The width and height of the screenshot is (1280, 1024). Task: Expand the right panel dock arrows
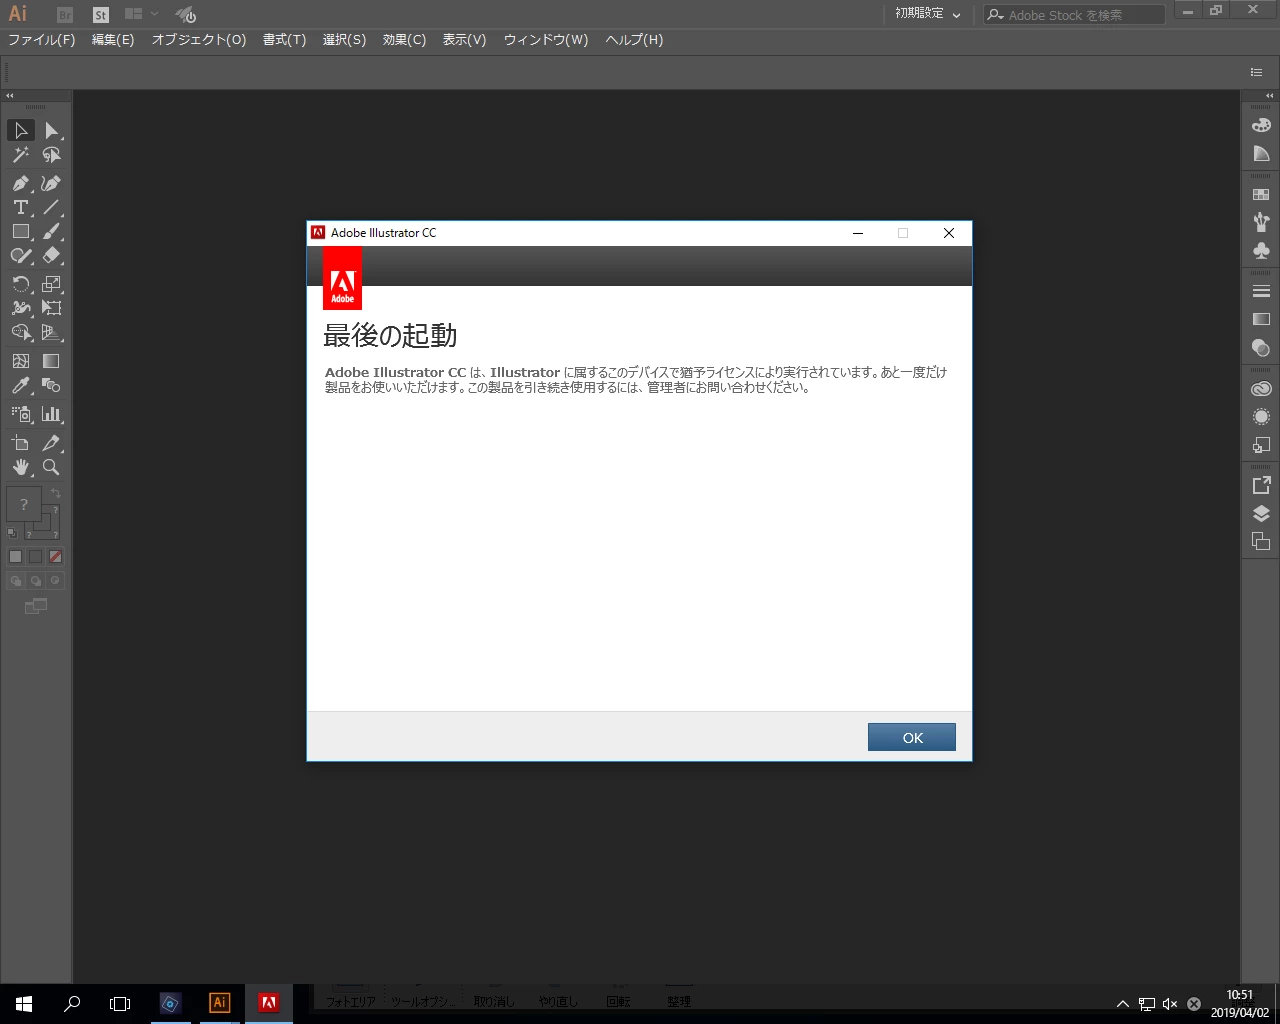(x=1270, y=95)
